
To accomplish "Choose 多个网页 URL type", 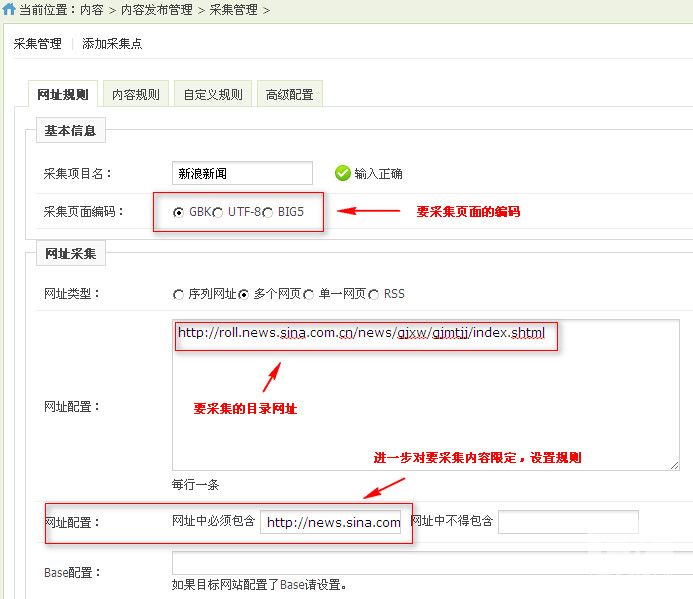I will coord(243,295).
